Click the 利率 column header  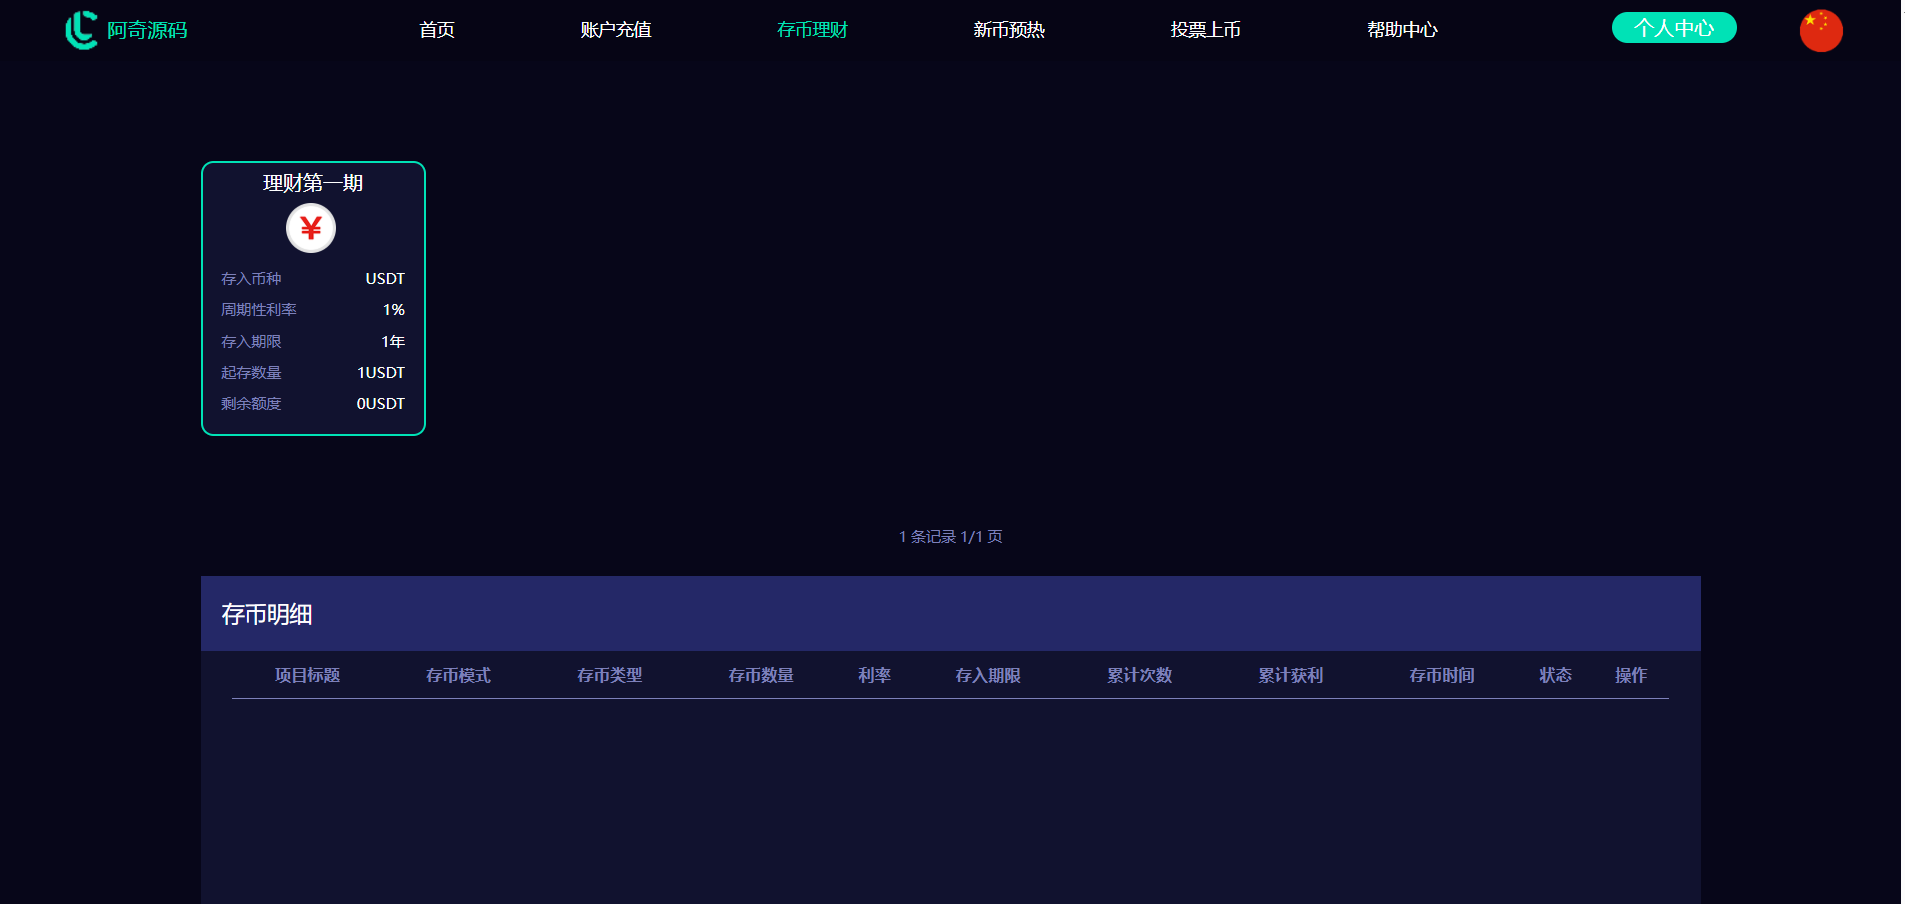tap(875, 676)
